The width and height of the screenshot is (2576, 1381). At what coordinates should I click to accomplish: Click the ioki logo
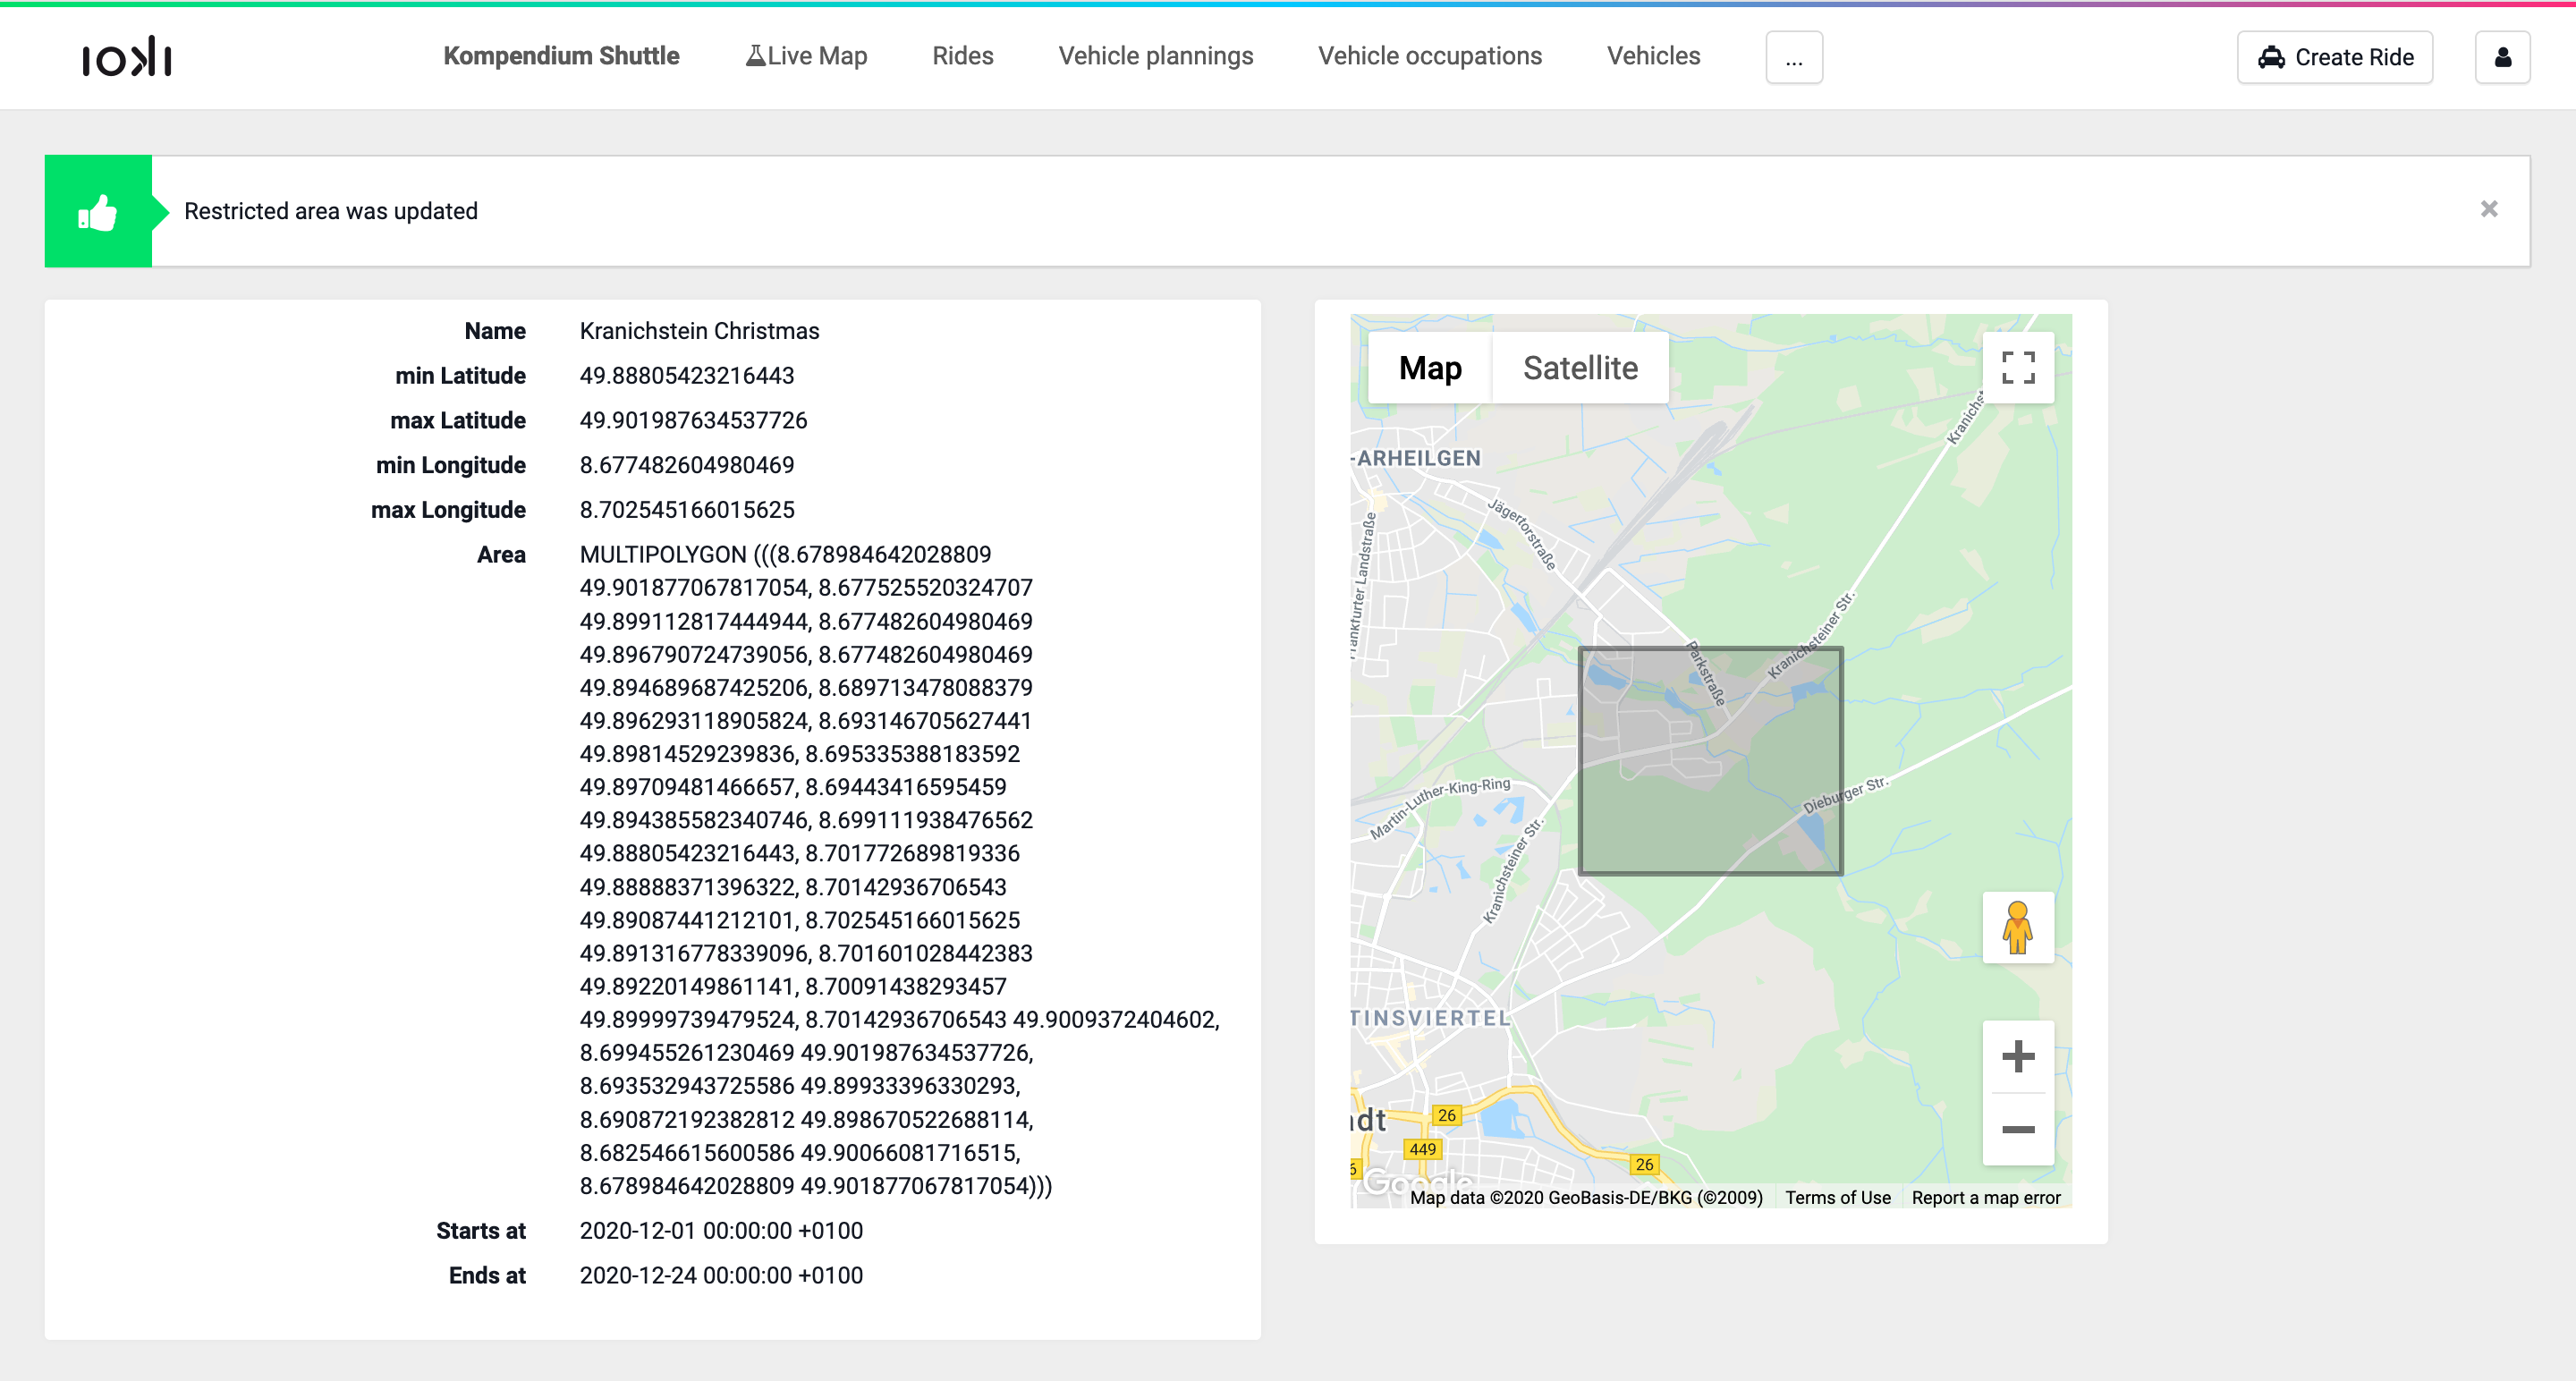[127, 57]
